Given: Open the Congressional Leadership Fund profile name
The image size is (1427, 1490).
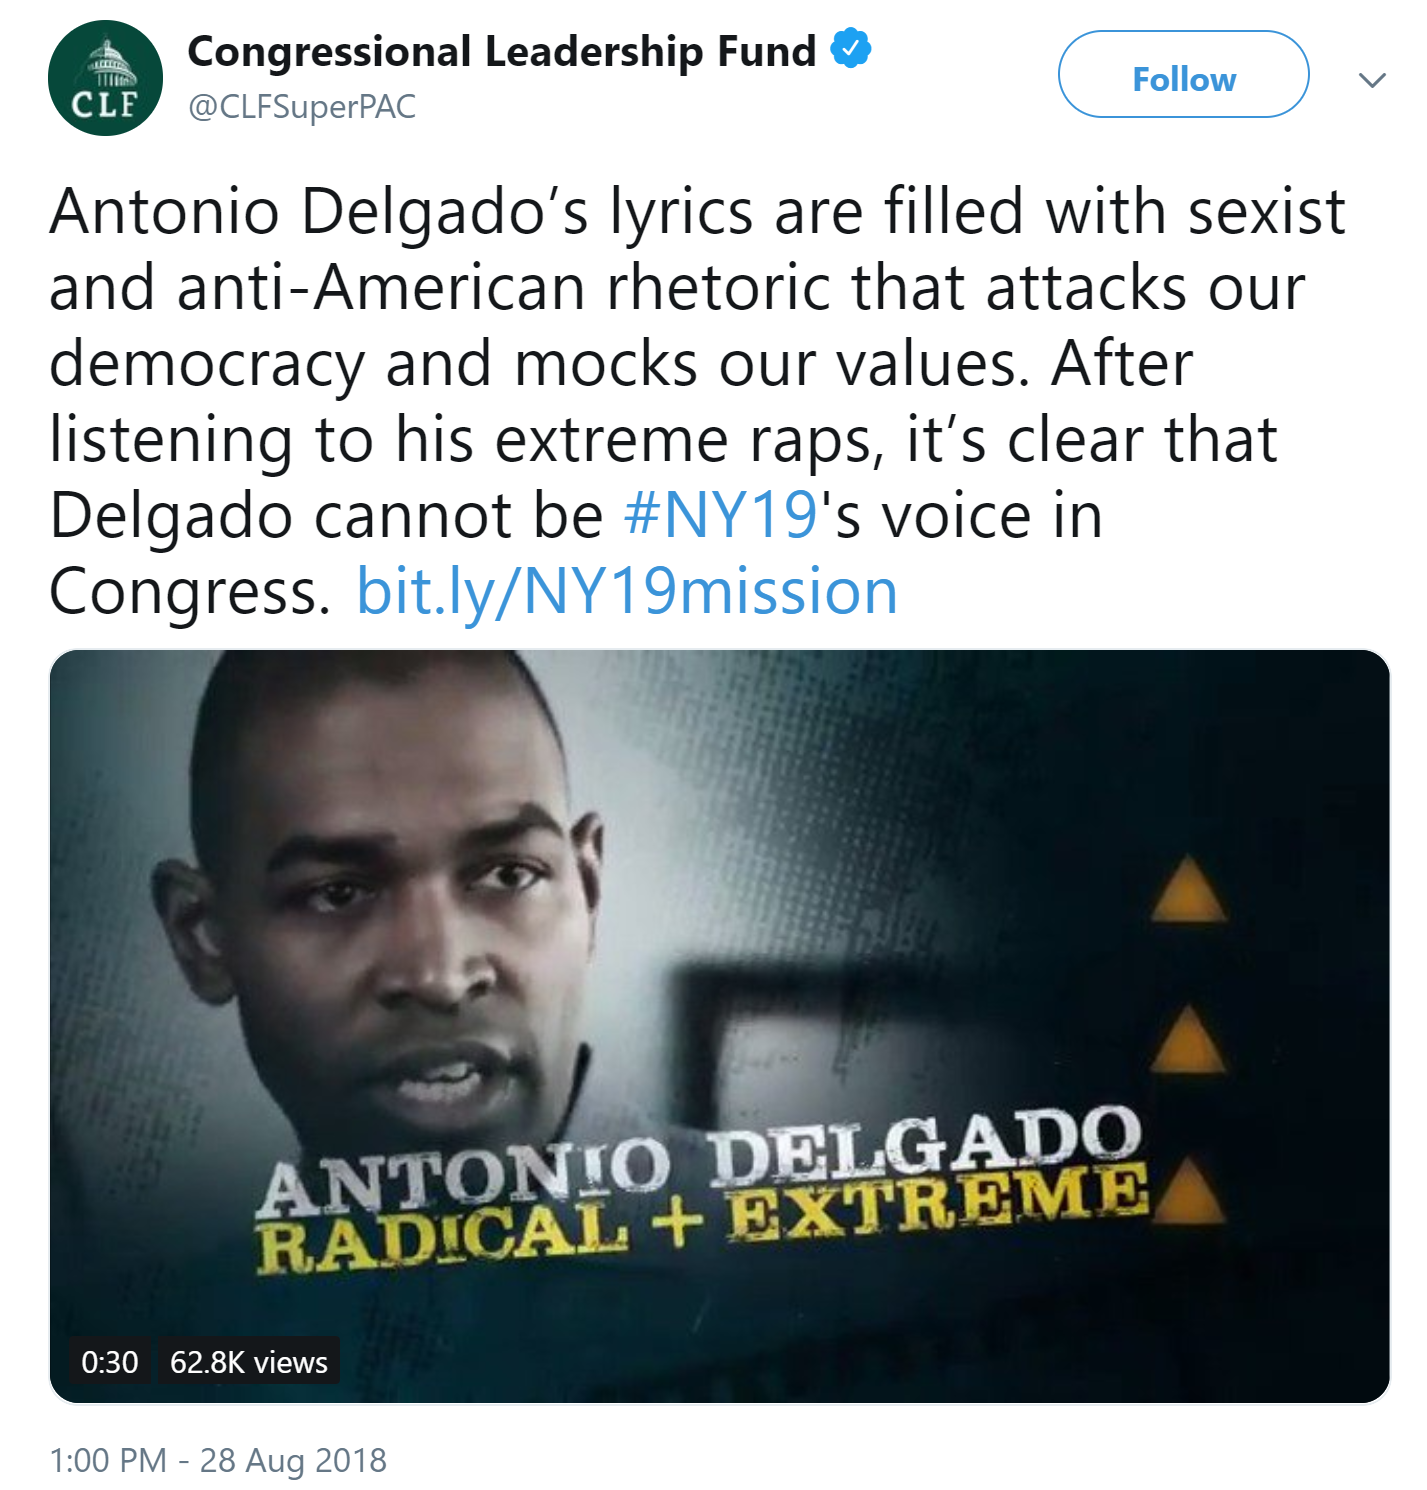Looking at the screenshot, I should coord(502,51).
